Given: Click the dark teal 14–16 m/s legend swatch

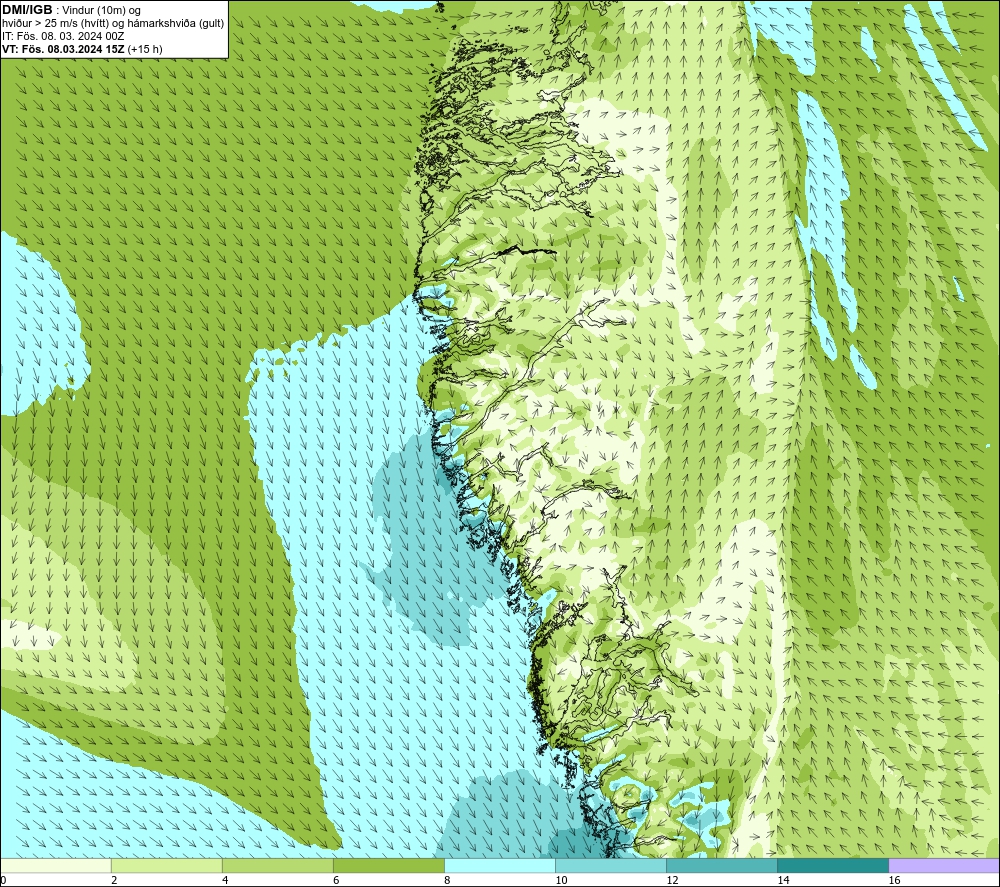Looking at the screenshot, I should pyautogui.click(x=833, y=865).
